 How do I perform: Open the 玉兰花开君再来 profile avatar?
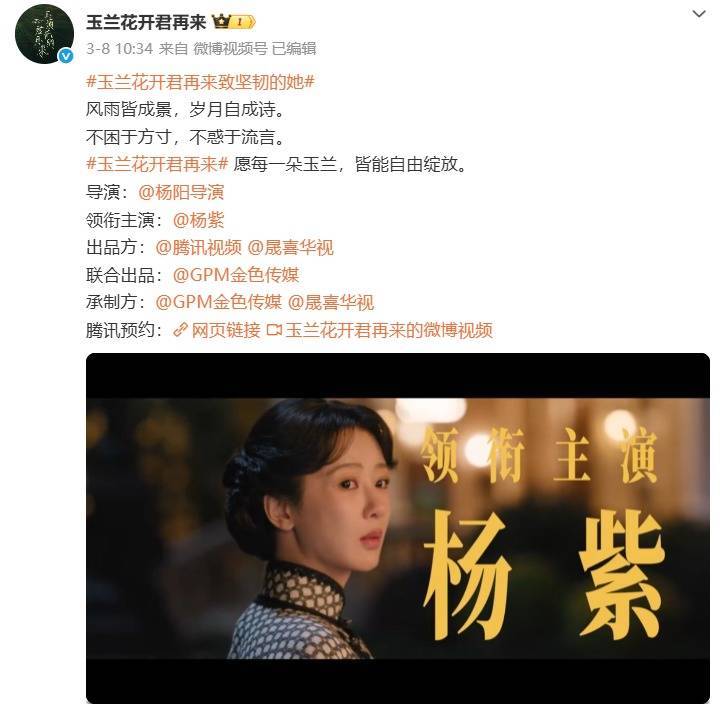click(44, 34)
